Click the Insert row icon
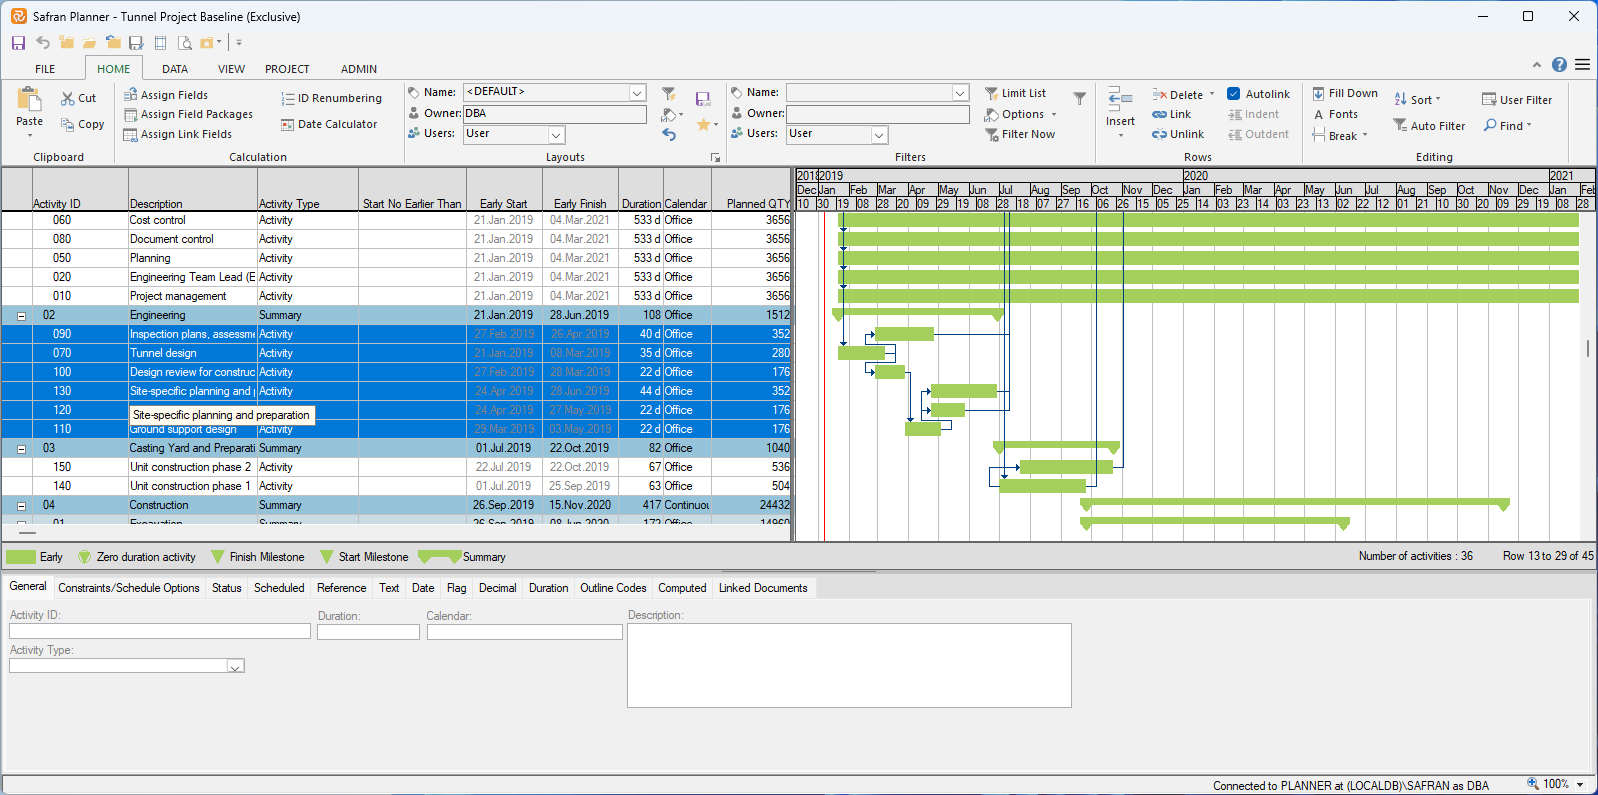The image size is (1598, 795). [x=1120, y=99]
